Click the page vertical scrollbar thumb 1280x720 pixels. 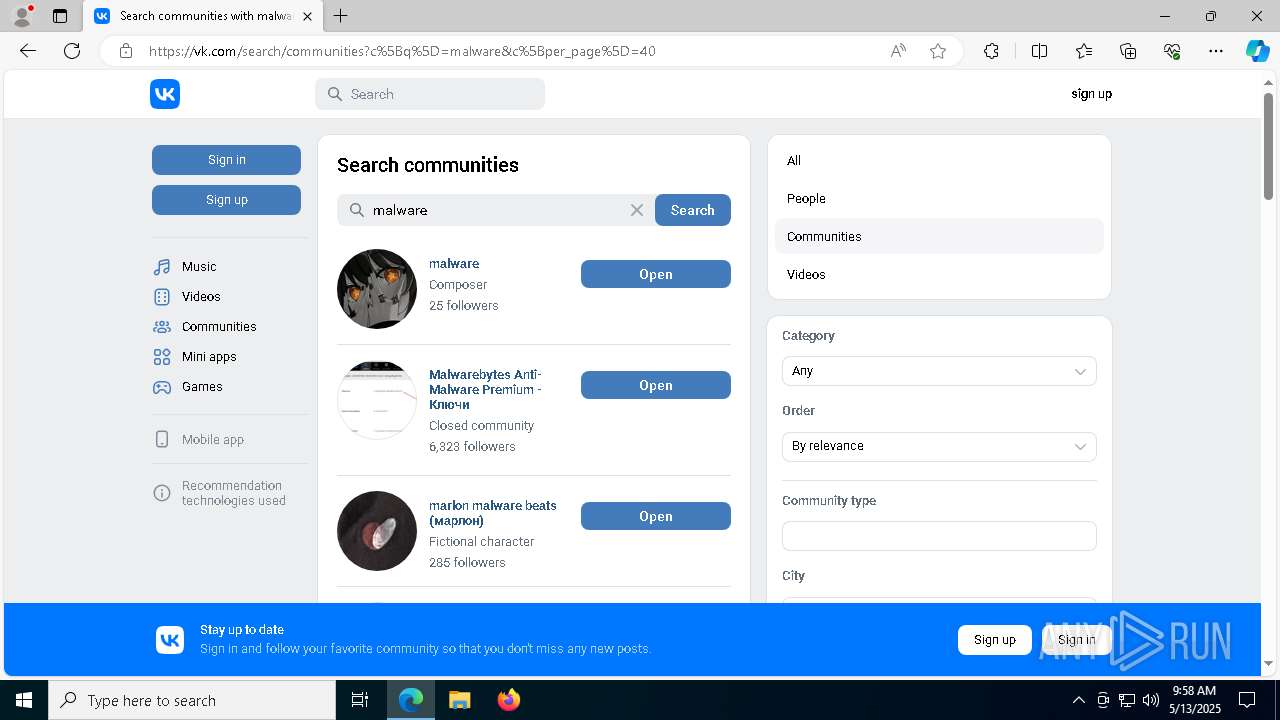(1268, 146)
